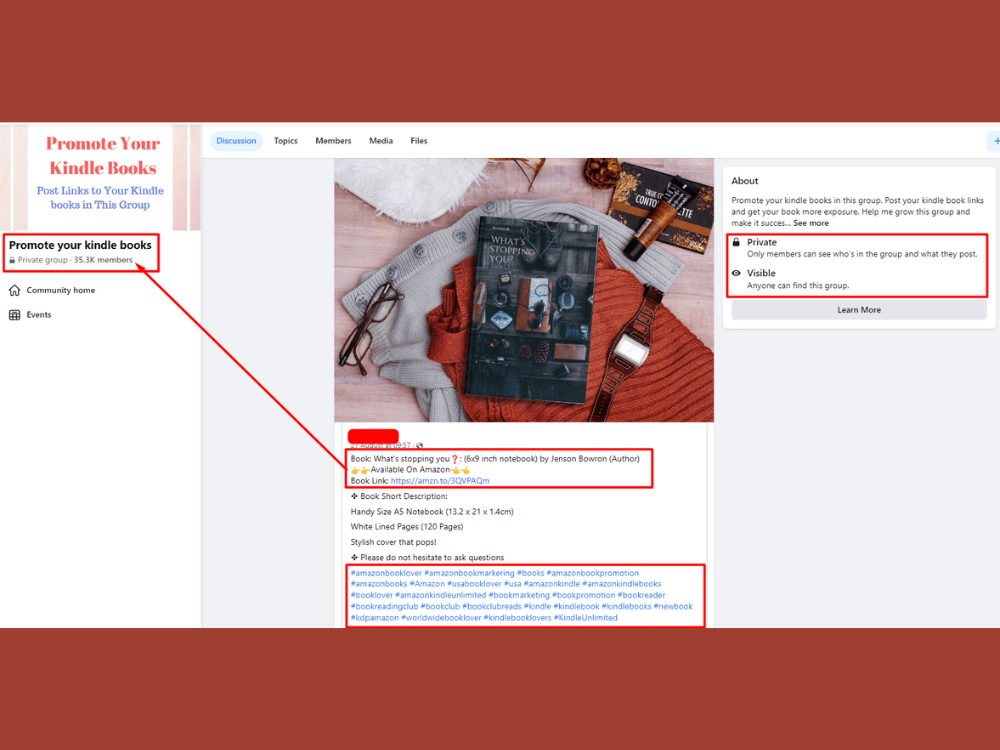Click the Learn More button
This screenshot has height=750, width=1000.
pyautogui.click(x=858, y=310)
